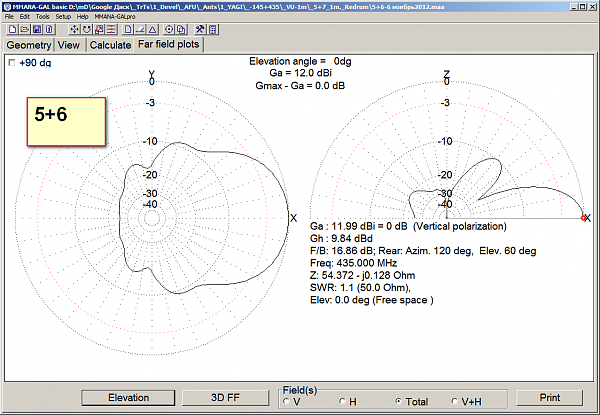600x415 pixels.
Task: Click the stack (red dots lines) toolbar icon
Action: pyautogui.click(x=111, y=29)
